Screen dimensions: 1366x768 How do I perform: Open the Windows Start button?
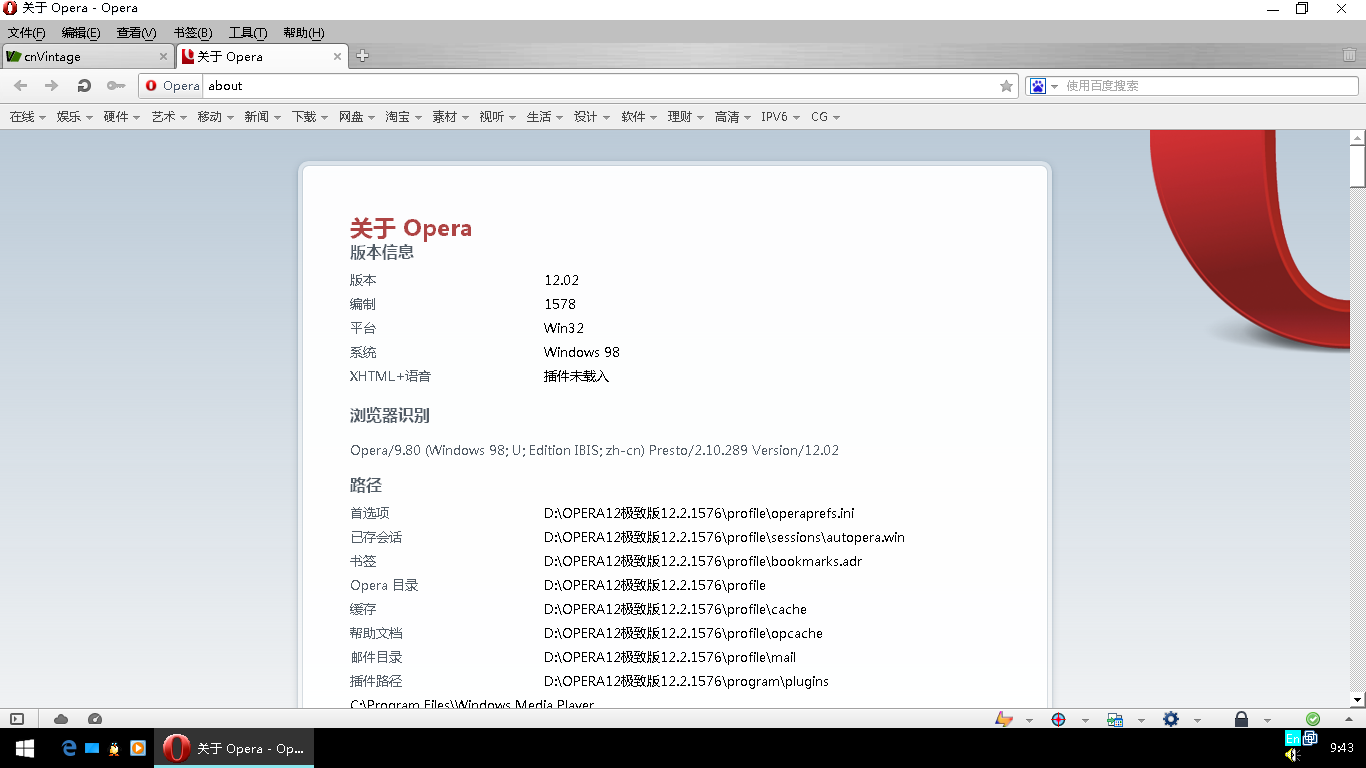24,748
